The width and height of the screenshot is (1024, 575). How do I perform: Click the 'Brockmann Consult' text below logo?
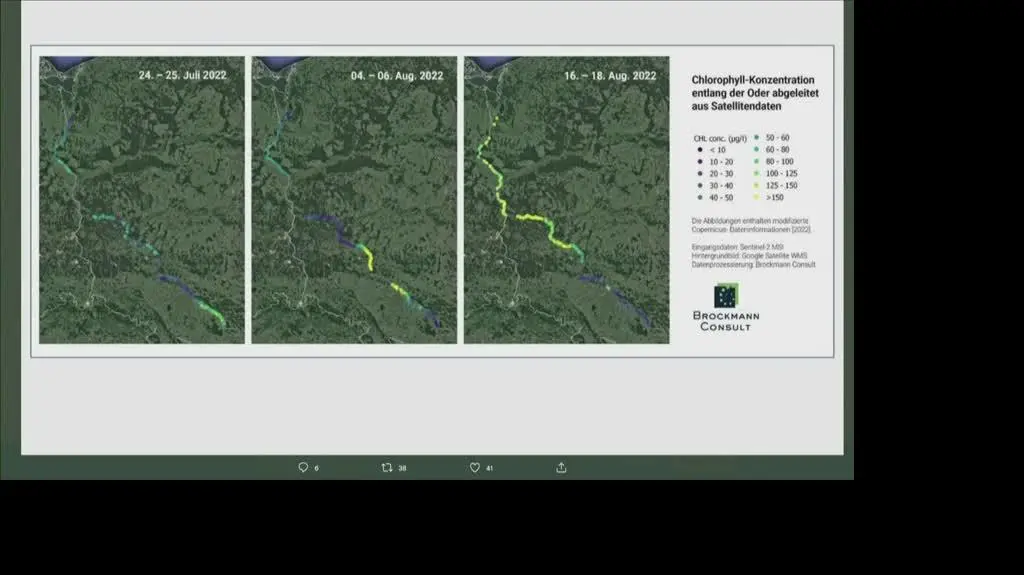[726, 322]
